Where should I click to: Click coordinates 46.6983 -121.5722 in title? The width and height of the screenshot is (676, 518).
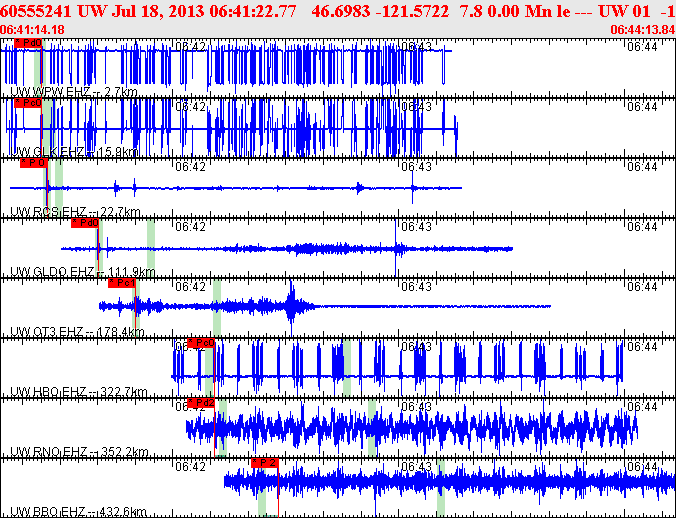point(380,11)
